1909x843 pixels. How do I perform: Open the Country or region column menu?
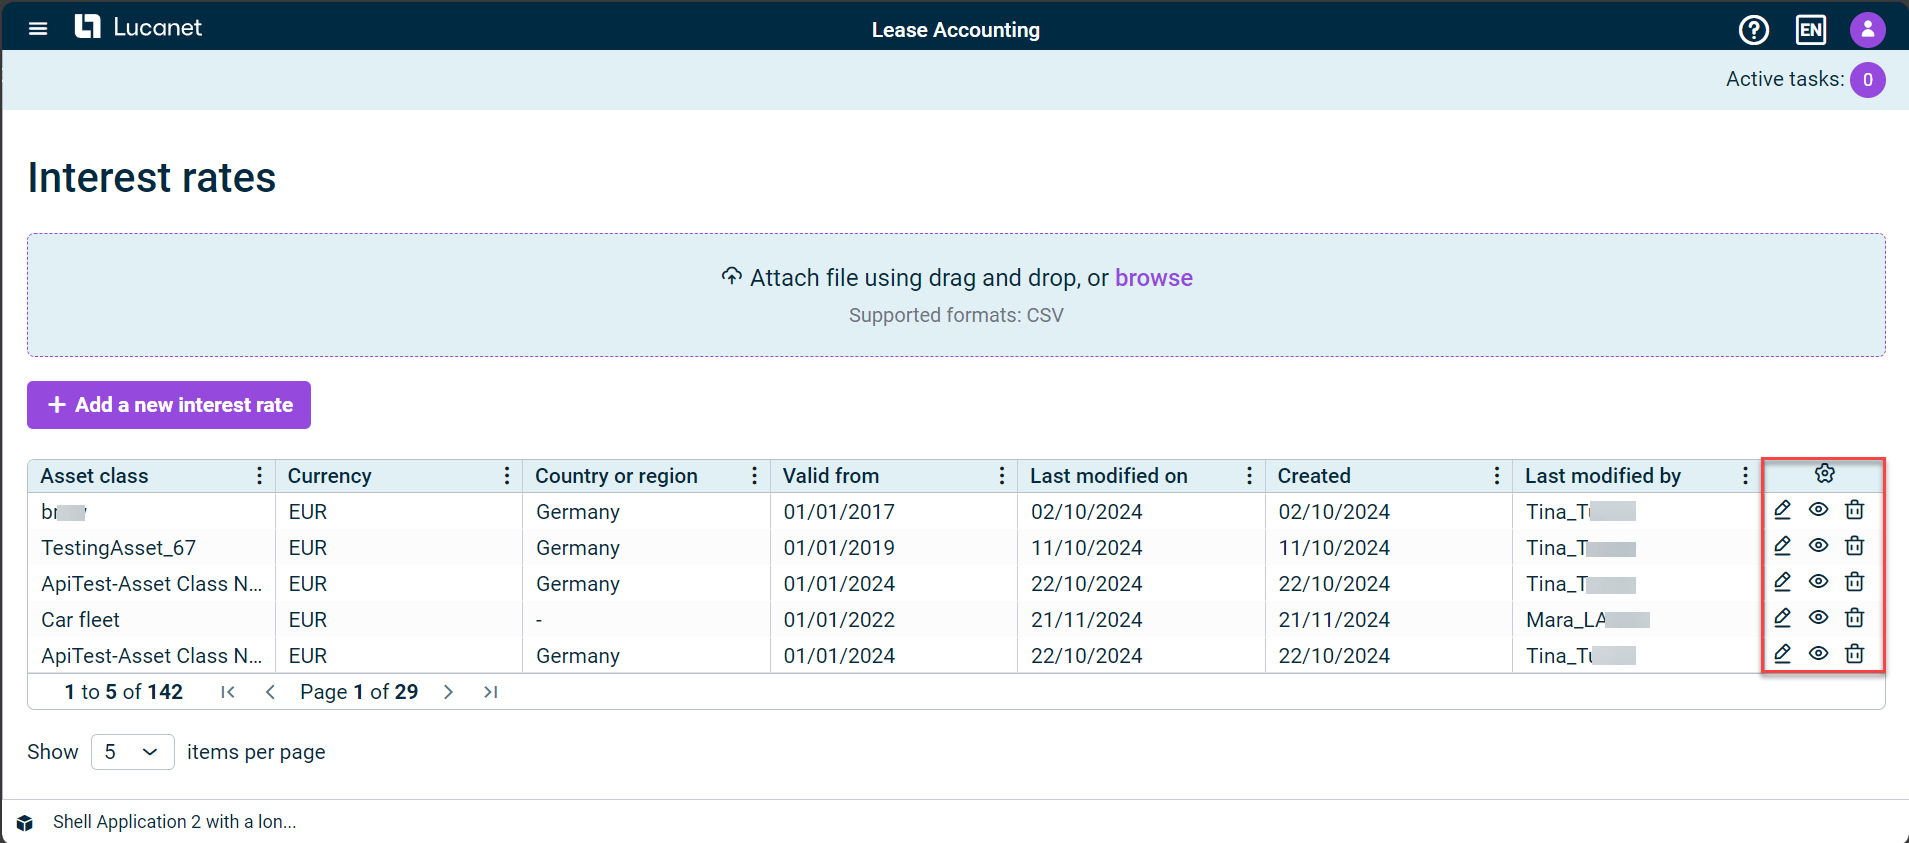(754, 476)
